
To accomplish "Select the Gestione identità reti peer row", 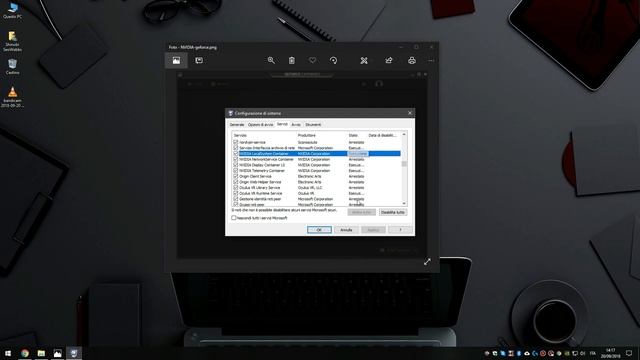I will coord(316,199).
